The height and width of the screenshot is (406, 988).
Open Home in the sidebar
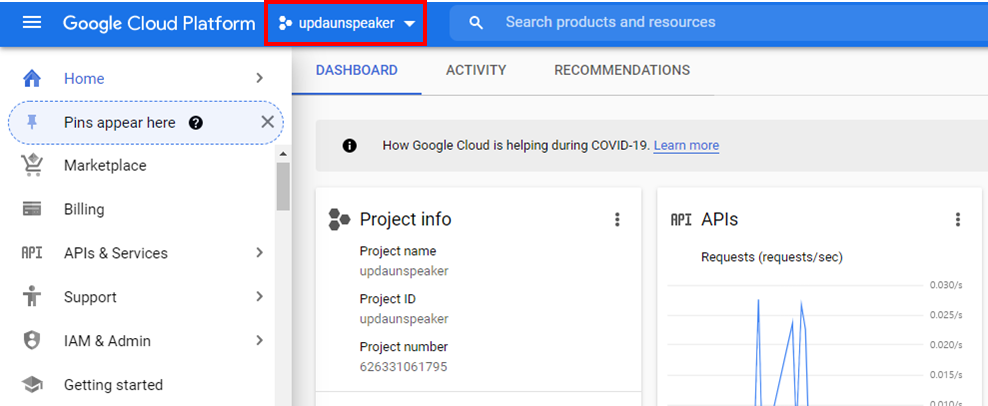pos(84,79)
